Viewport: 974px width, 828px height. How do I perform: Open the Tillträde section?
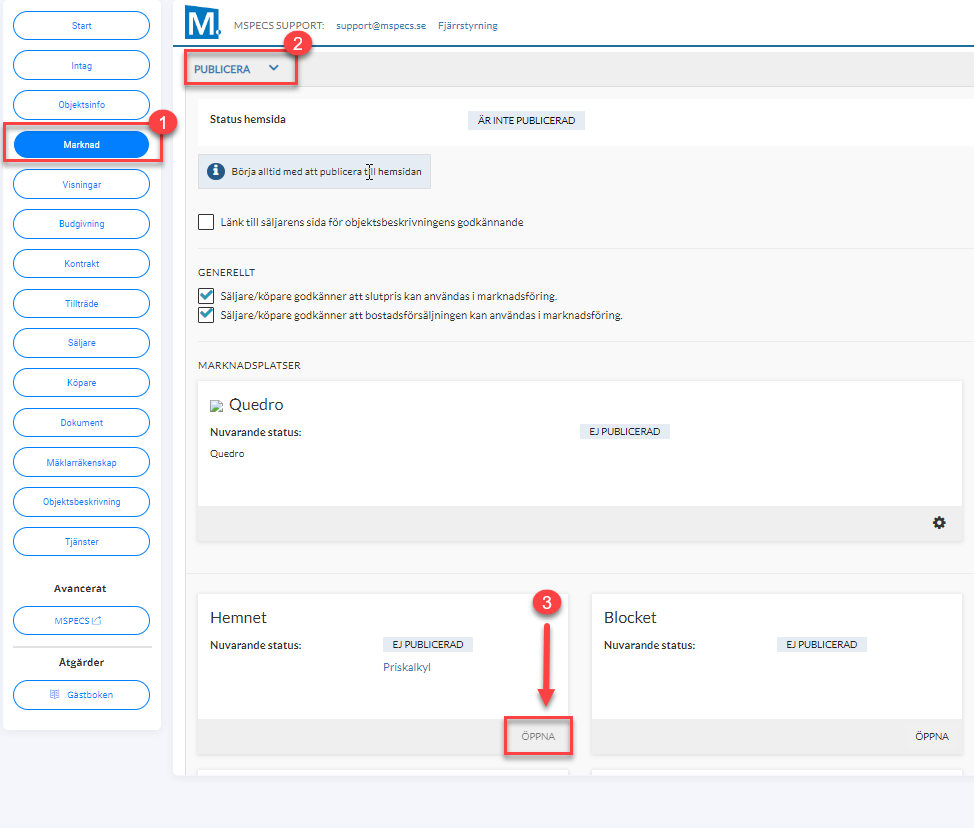click(x=81, y=303)
